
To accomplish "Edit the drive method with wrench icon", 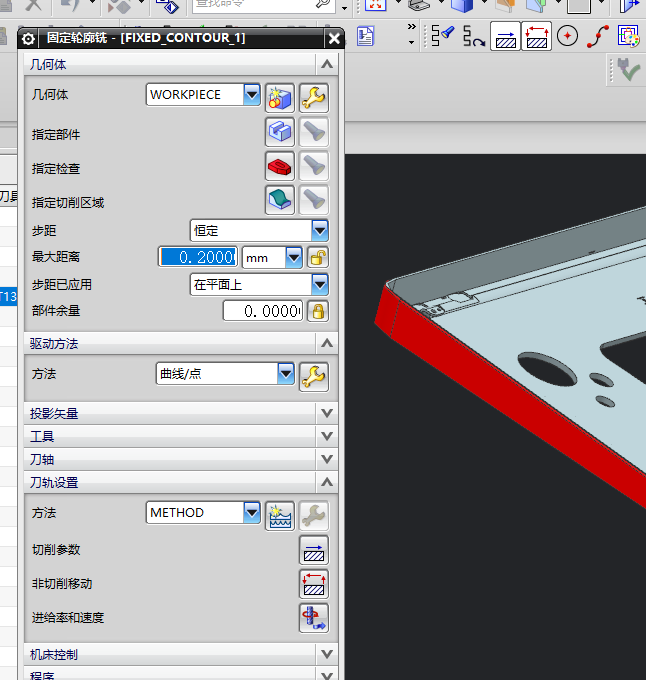I will [x=313, y=377].
